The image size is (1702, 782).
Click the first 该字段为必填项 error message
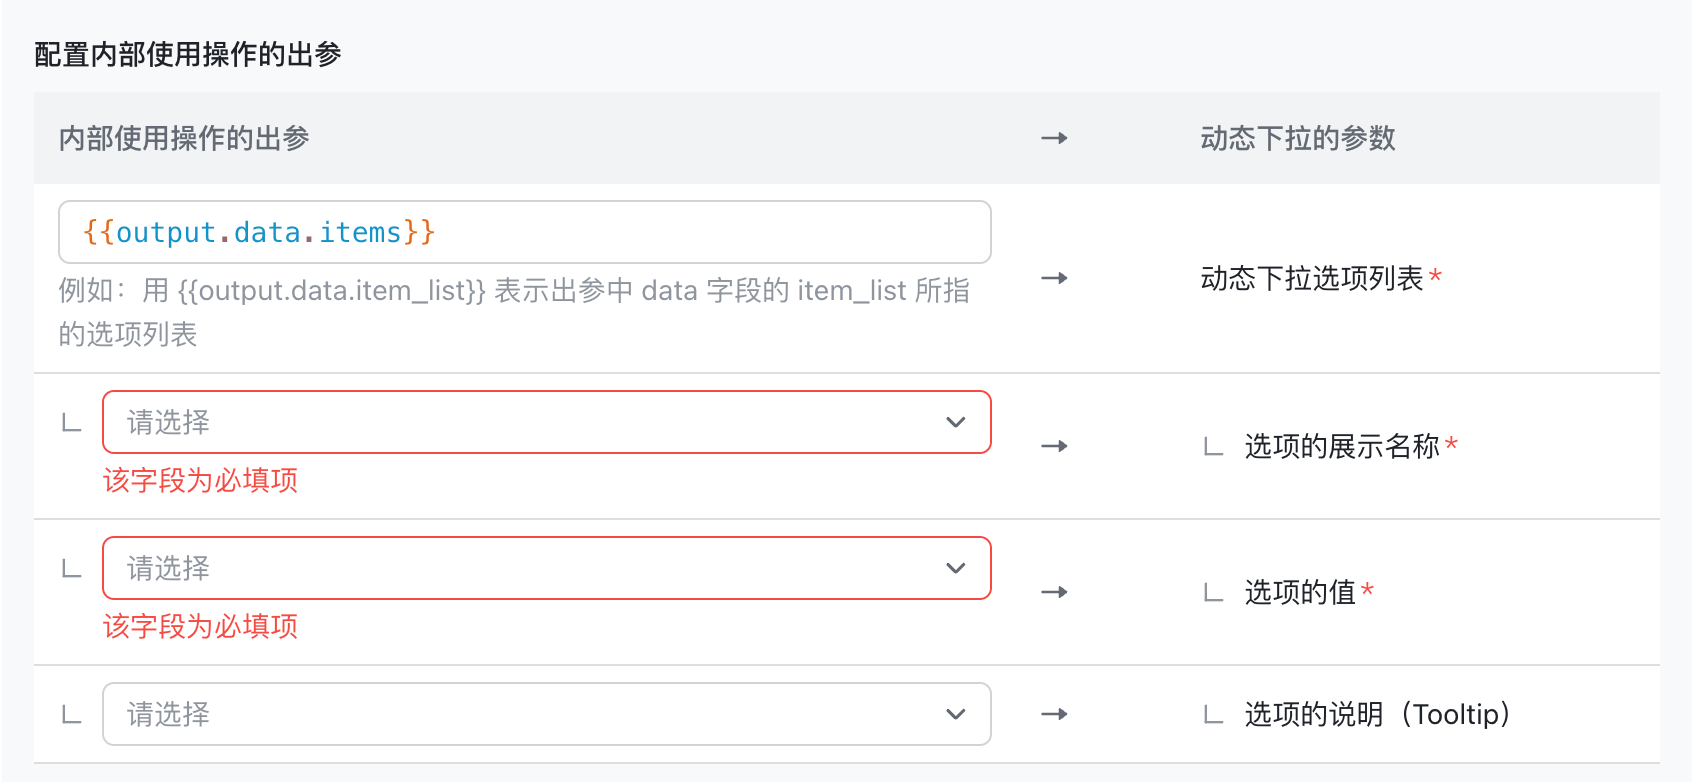tap(200, 480)
